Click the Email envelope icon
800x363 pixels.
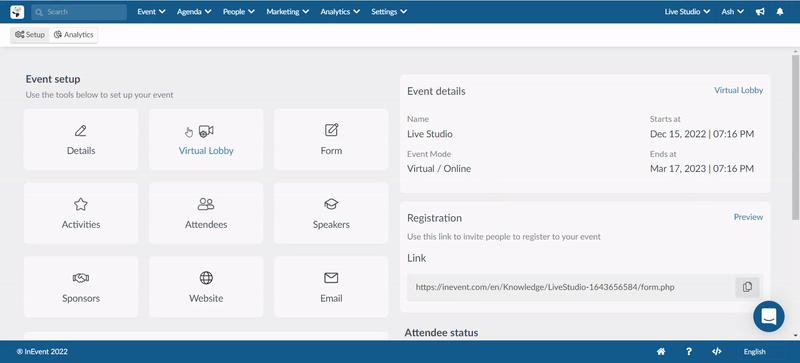[x=331, y=278]
